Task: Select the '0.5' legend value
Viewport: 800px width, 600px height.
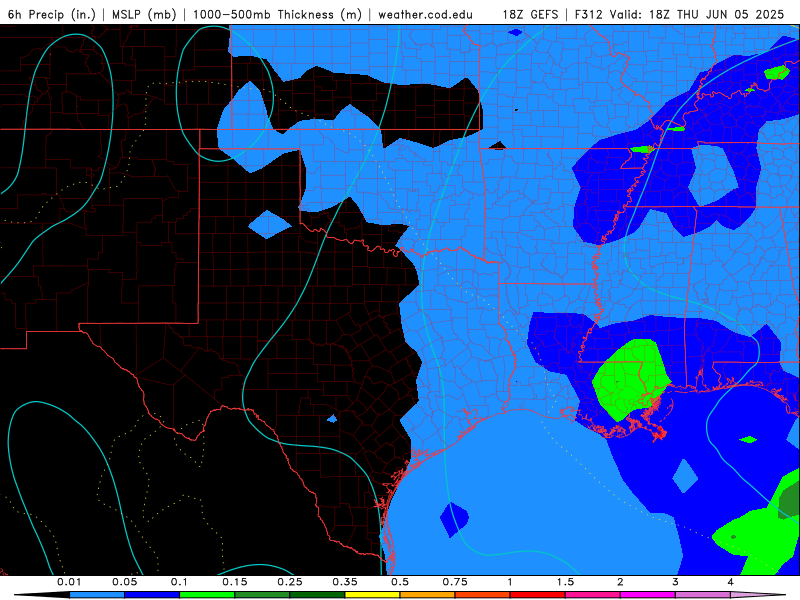Action: pyautogui.click(x=400, y=582)
